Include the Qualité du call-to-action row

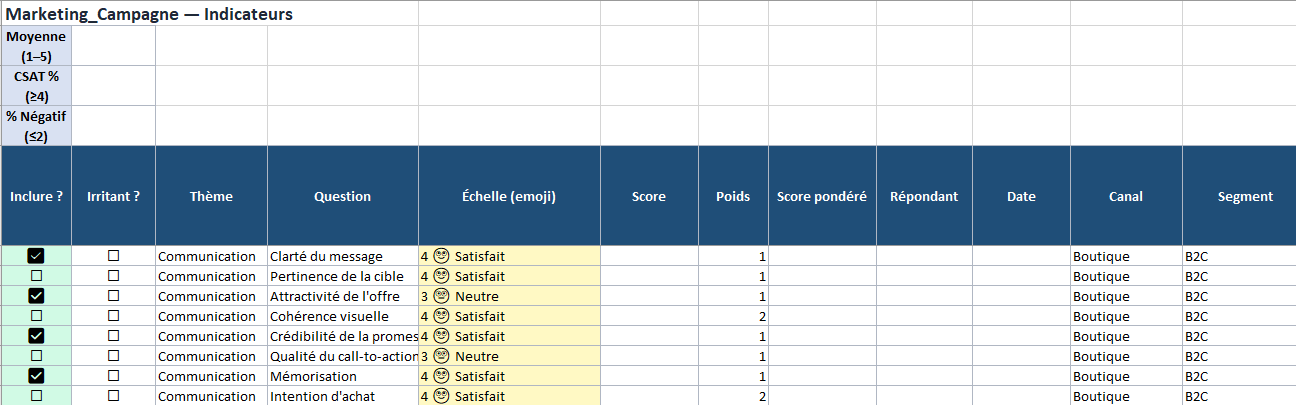(x=37, y=356)
